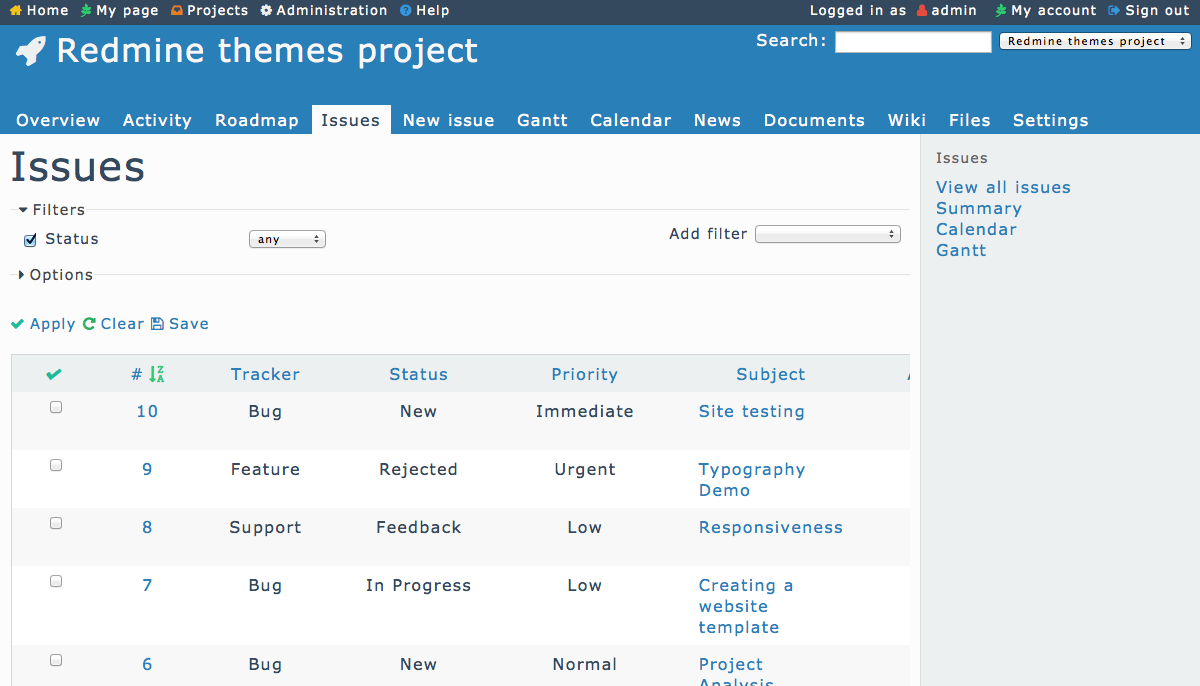Click the 'Immediate' priority cell

click(585, 411)
